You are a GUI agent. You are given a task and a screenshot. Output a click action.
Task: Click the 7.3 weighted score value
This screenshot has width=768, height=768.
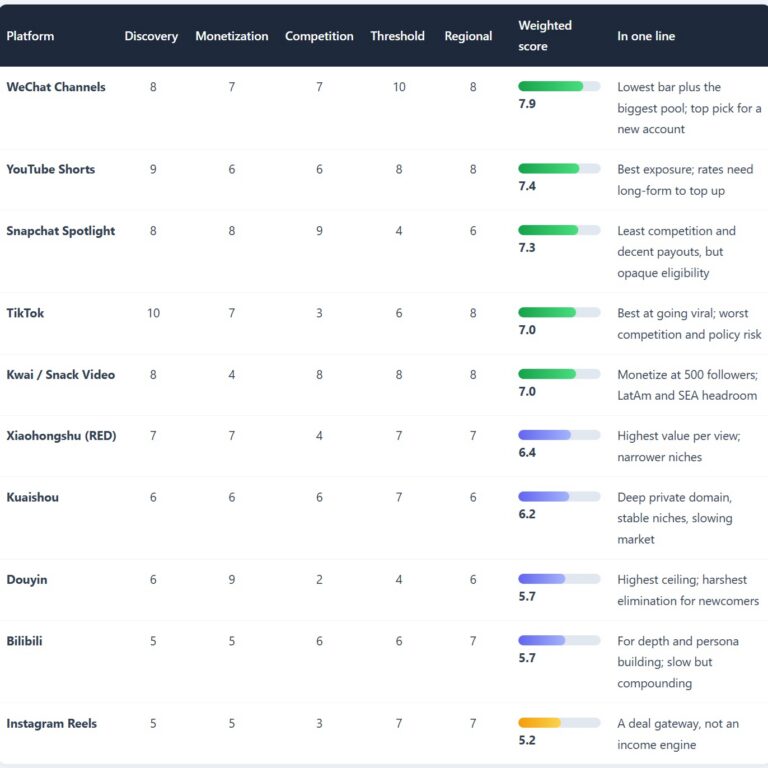point(527,248)
